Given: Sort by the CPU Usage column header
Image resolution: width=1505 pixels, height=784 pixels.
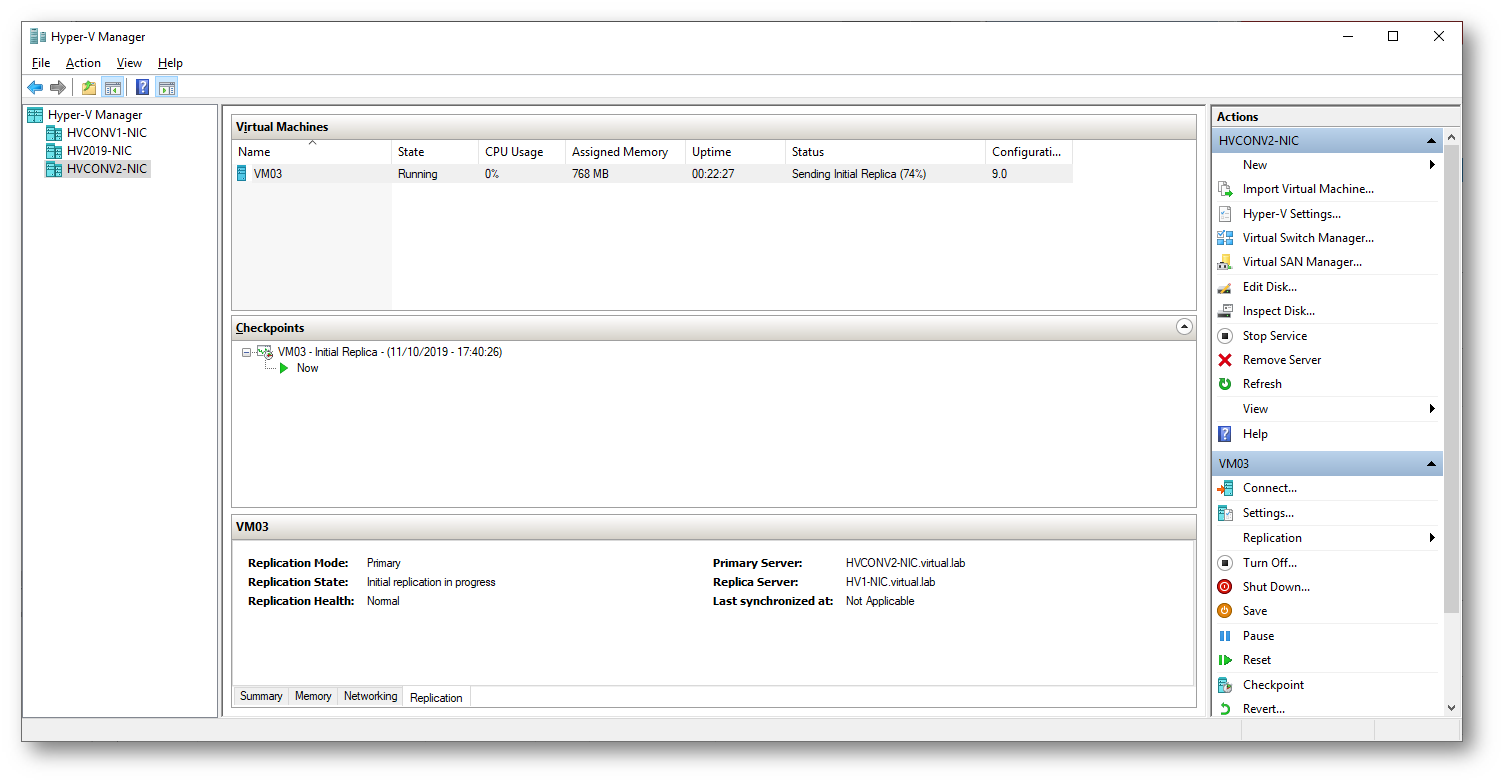Looking at the screenshot, I should tap(522, 152).
